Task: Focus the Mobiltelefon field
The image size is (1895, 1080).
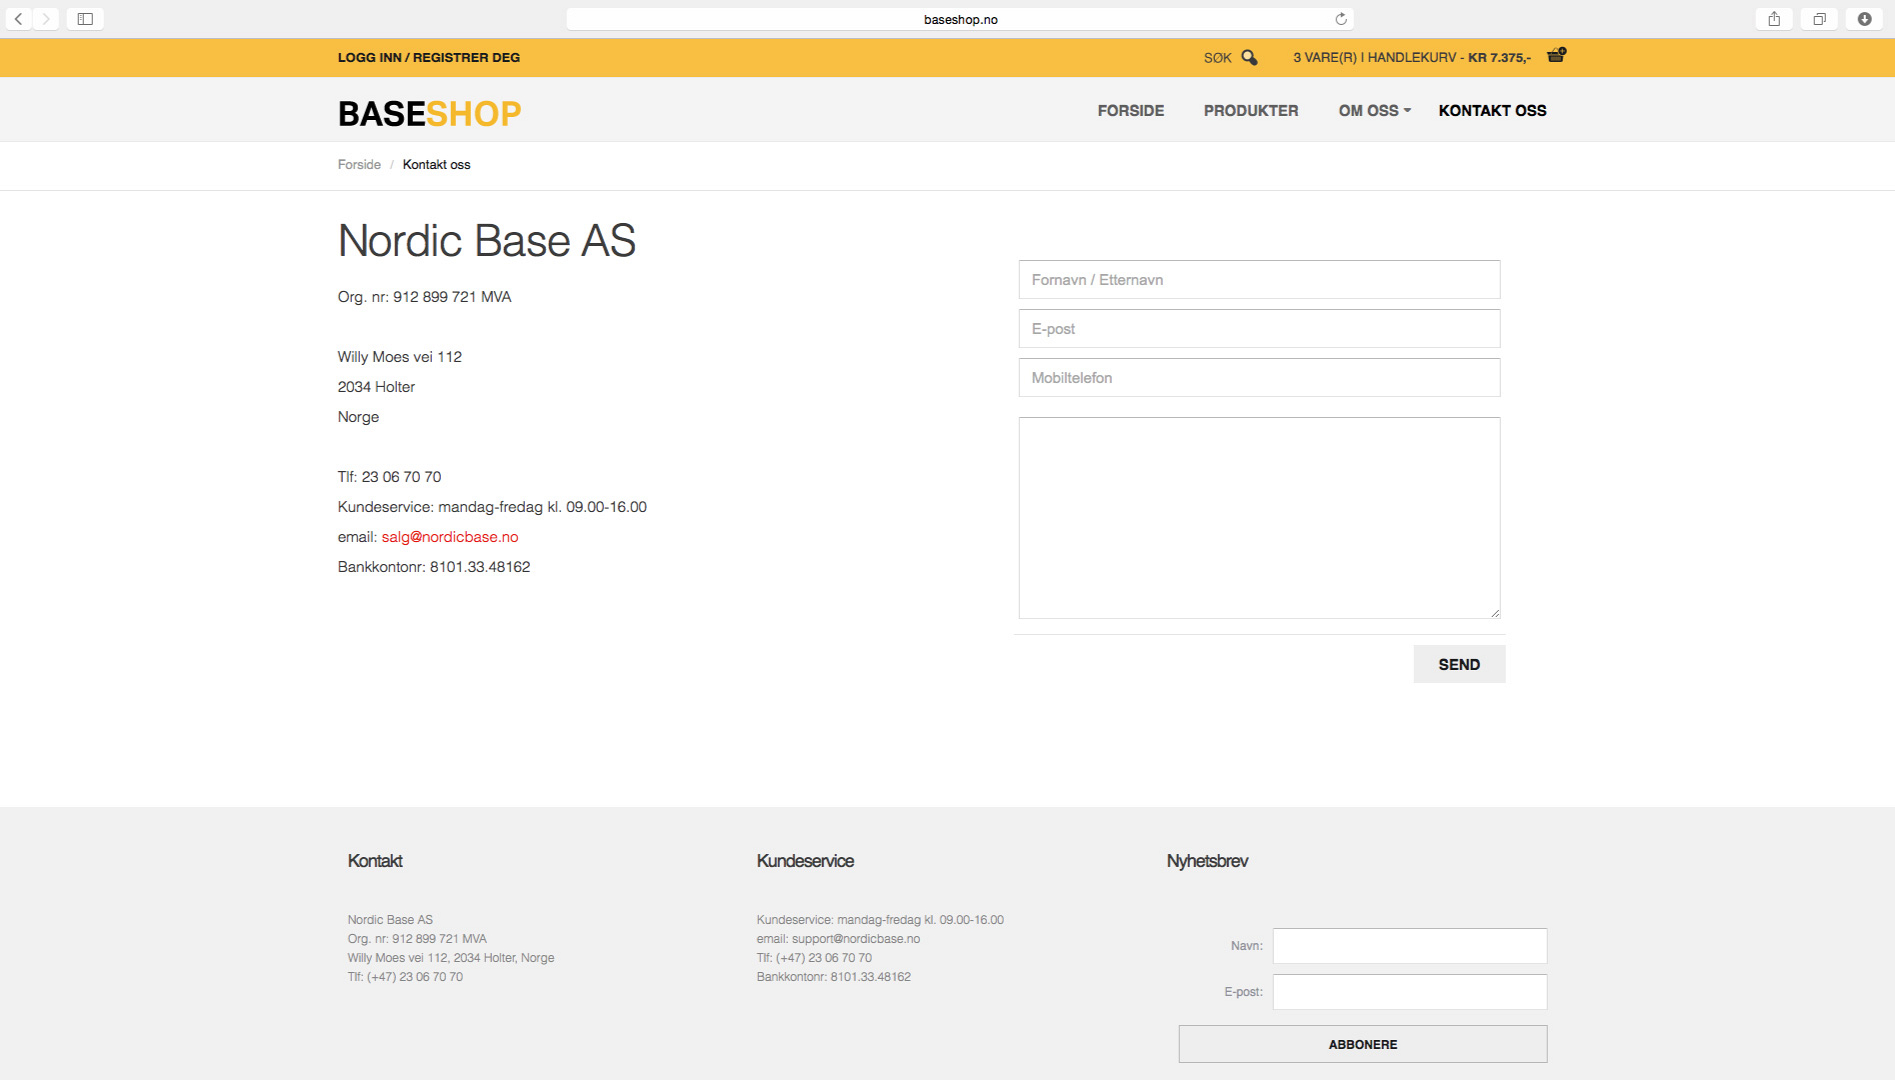Action: [x=1259, y=378]
